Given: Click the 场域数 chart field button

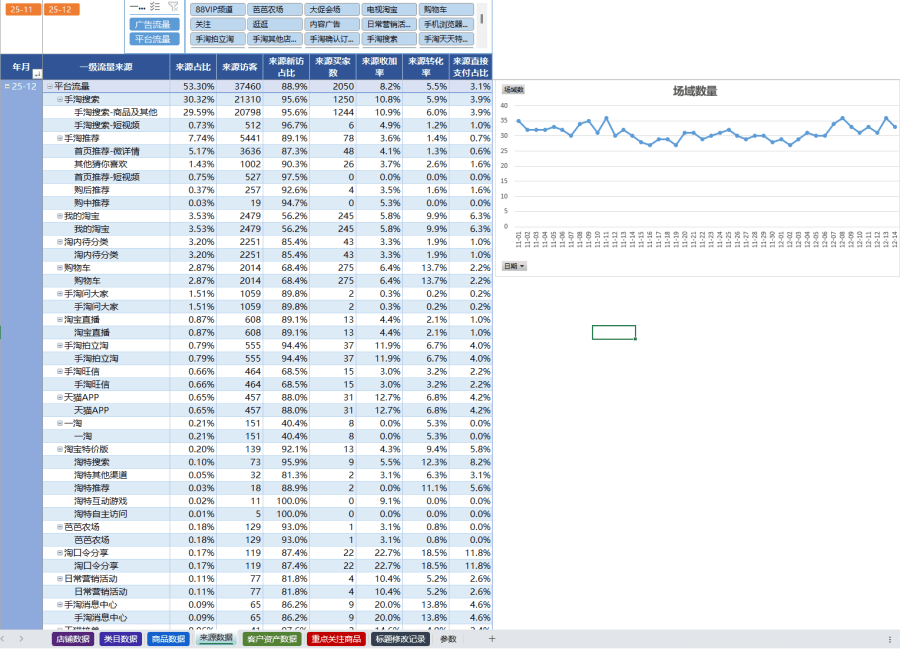Looking at the screenshot, I should [x=513, y=90].
